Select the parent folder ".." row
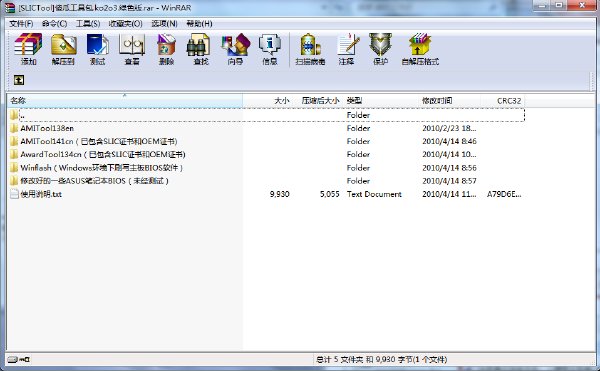The width and height of the screenshot is (600, 371). [x=266, y=115]
